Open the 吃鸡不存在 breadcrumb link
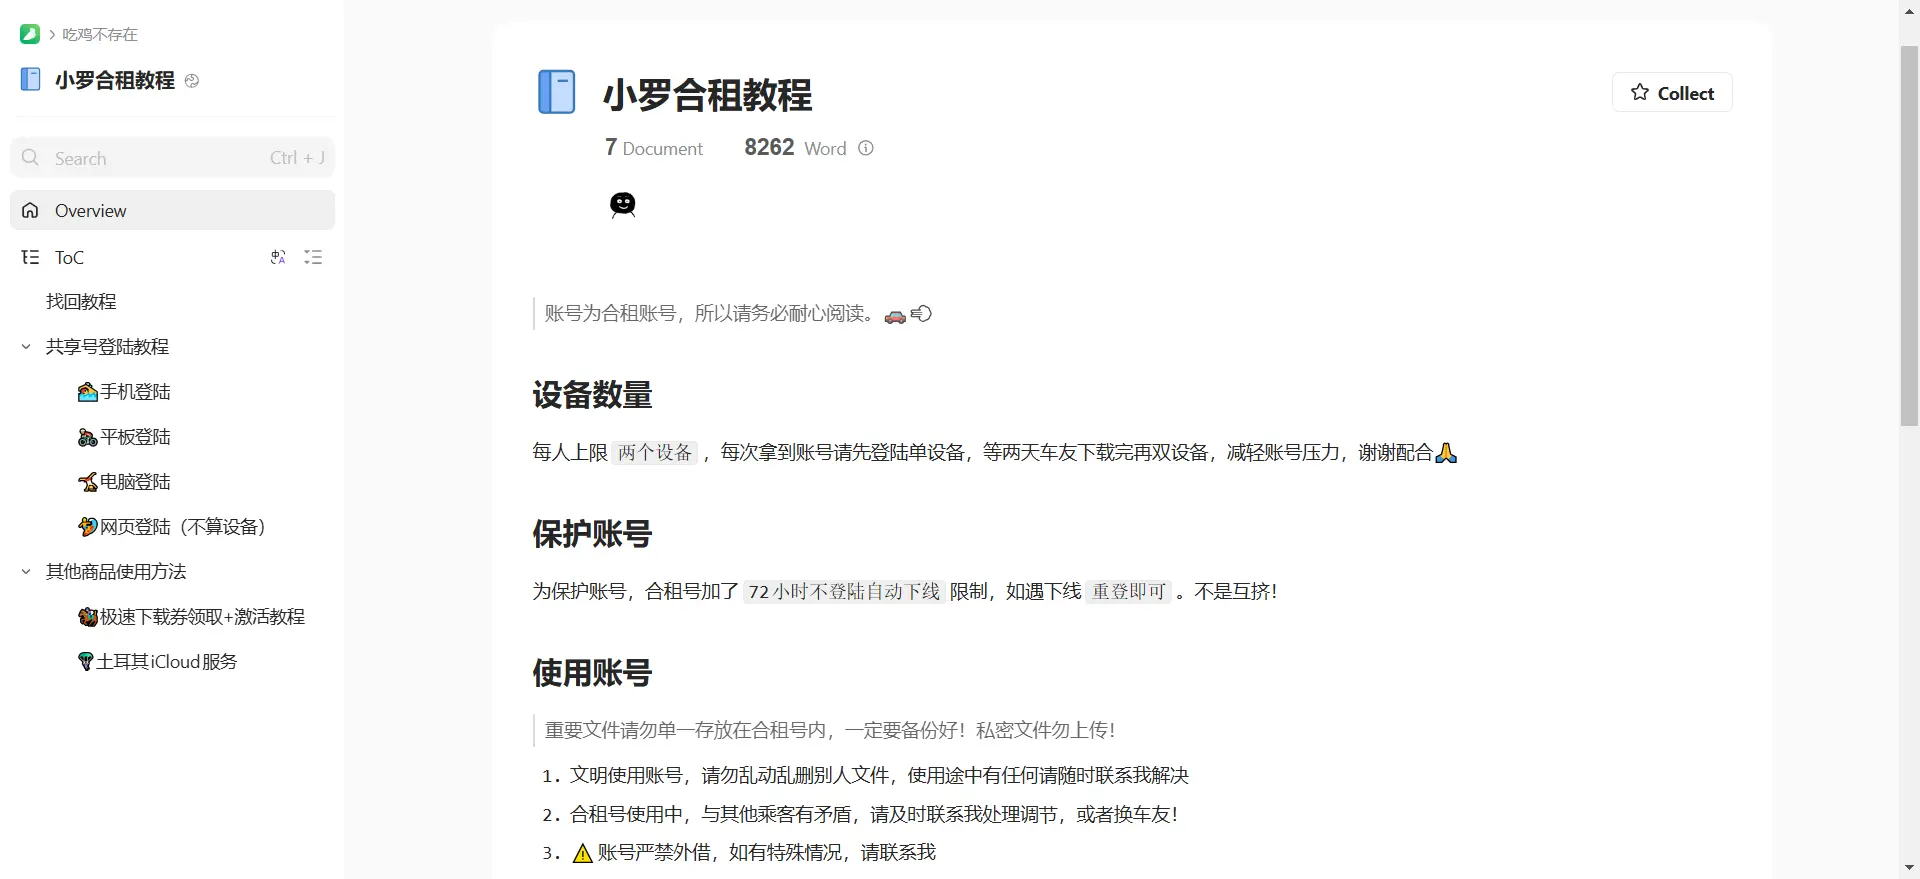 pyautogui.click(x=100, y=34)
